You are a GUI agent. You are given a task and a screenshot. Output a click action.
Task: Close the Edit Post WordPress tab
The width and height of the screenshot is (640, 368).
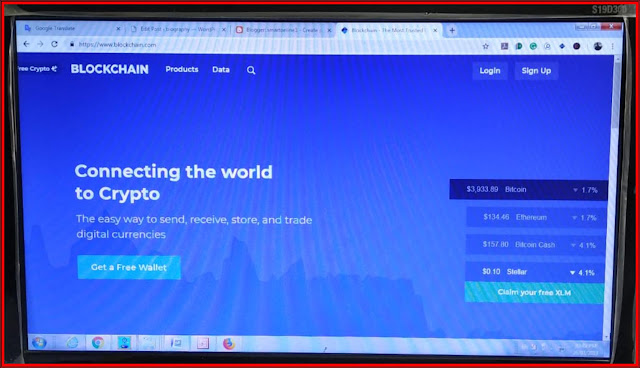coord(224,30)
